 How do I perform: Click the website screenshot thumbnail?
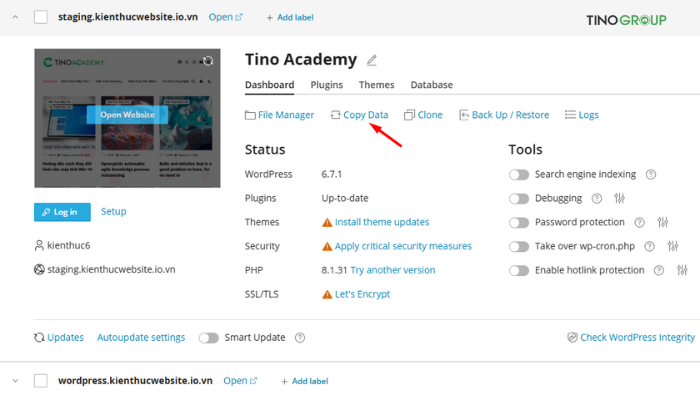tap(127, 118)
